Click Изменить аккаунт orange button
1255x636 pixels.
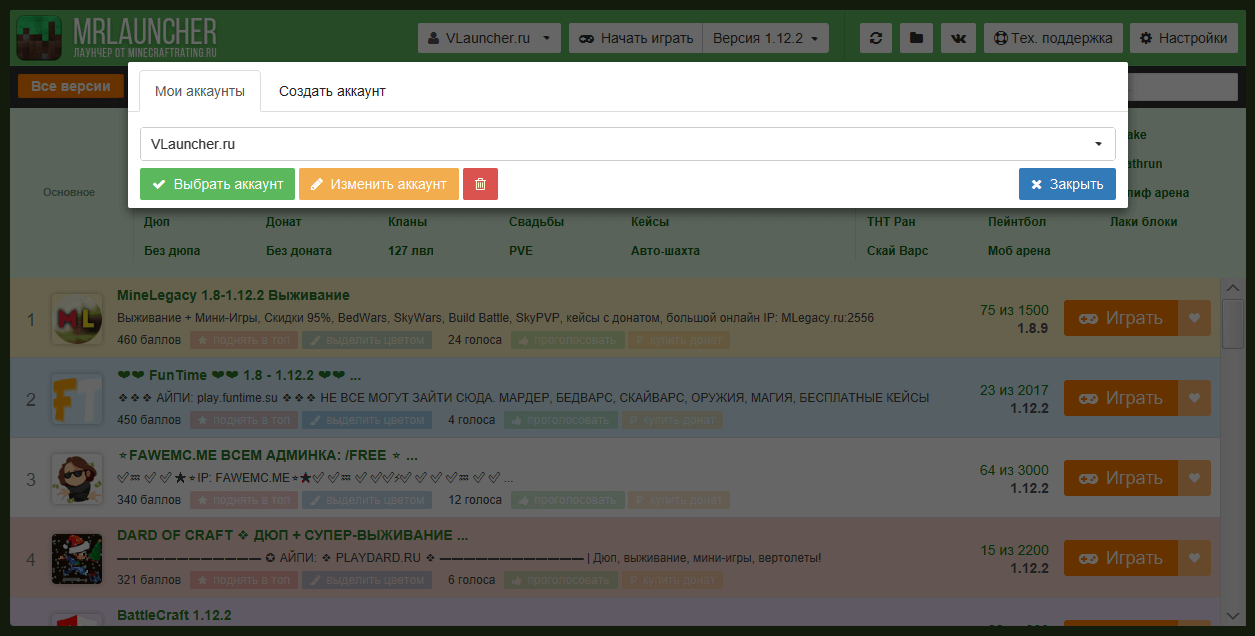379,184
